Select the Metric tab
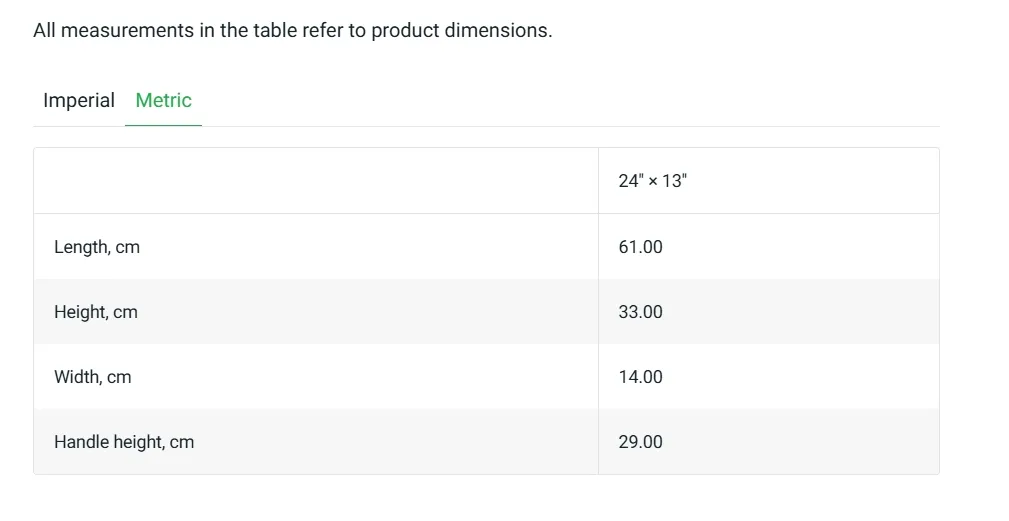 tap(163, 100)
